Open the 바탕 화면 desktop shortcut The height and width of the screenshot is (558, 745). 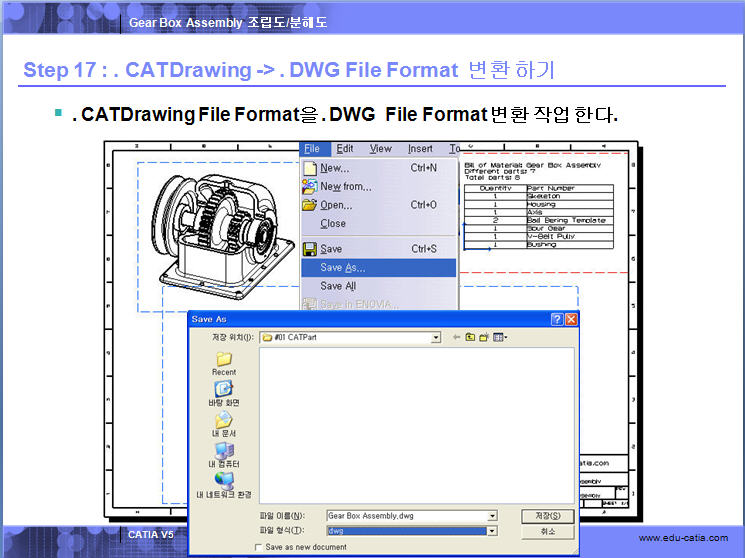click(x=223, y=389)
